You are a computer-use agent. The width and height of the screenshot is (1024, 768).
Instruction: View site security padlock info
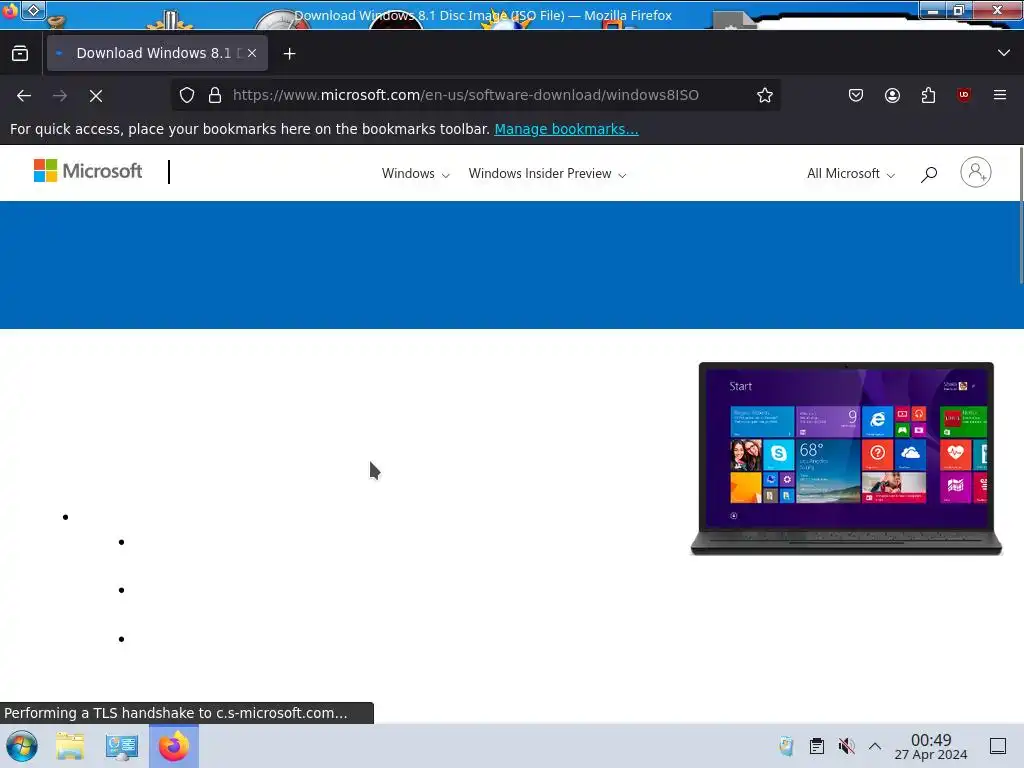point(215,95)
